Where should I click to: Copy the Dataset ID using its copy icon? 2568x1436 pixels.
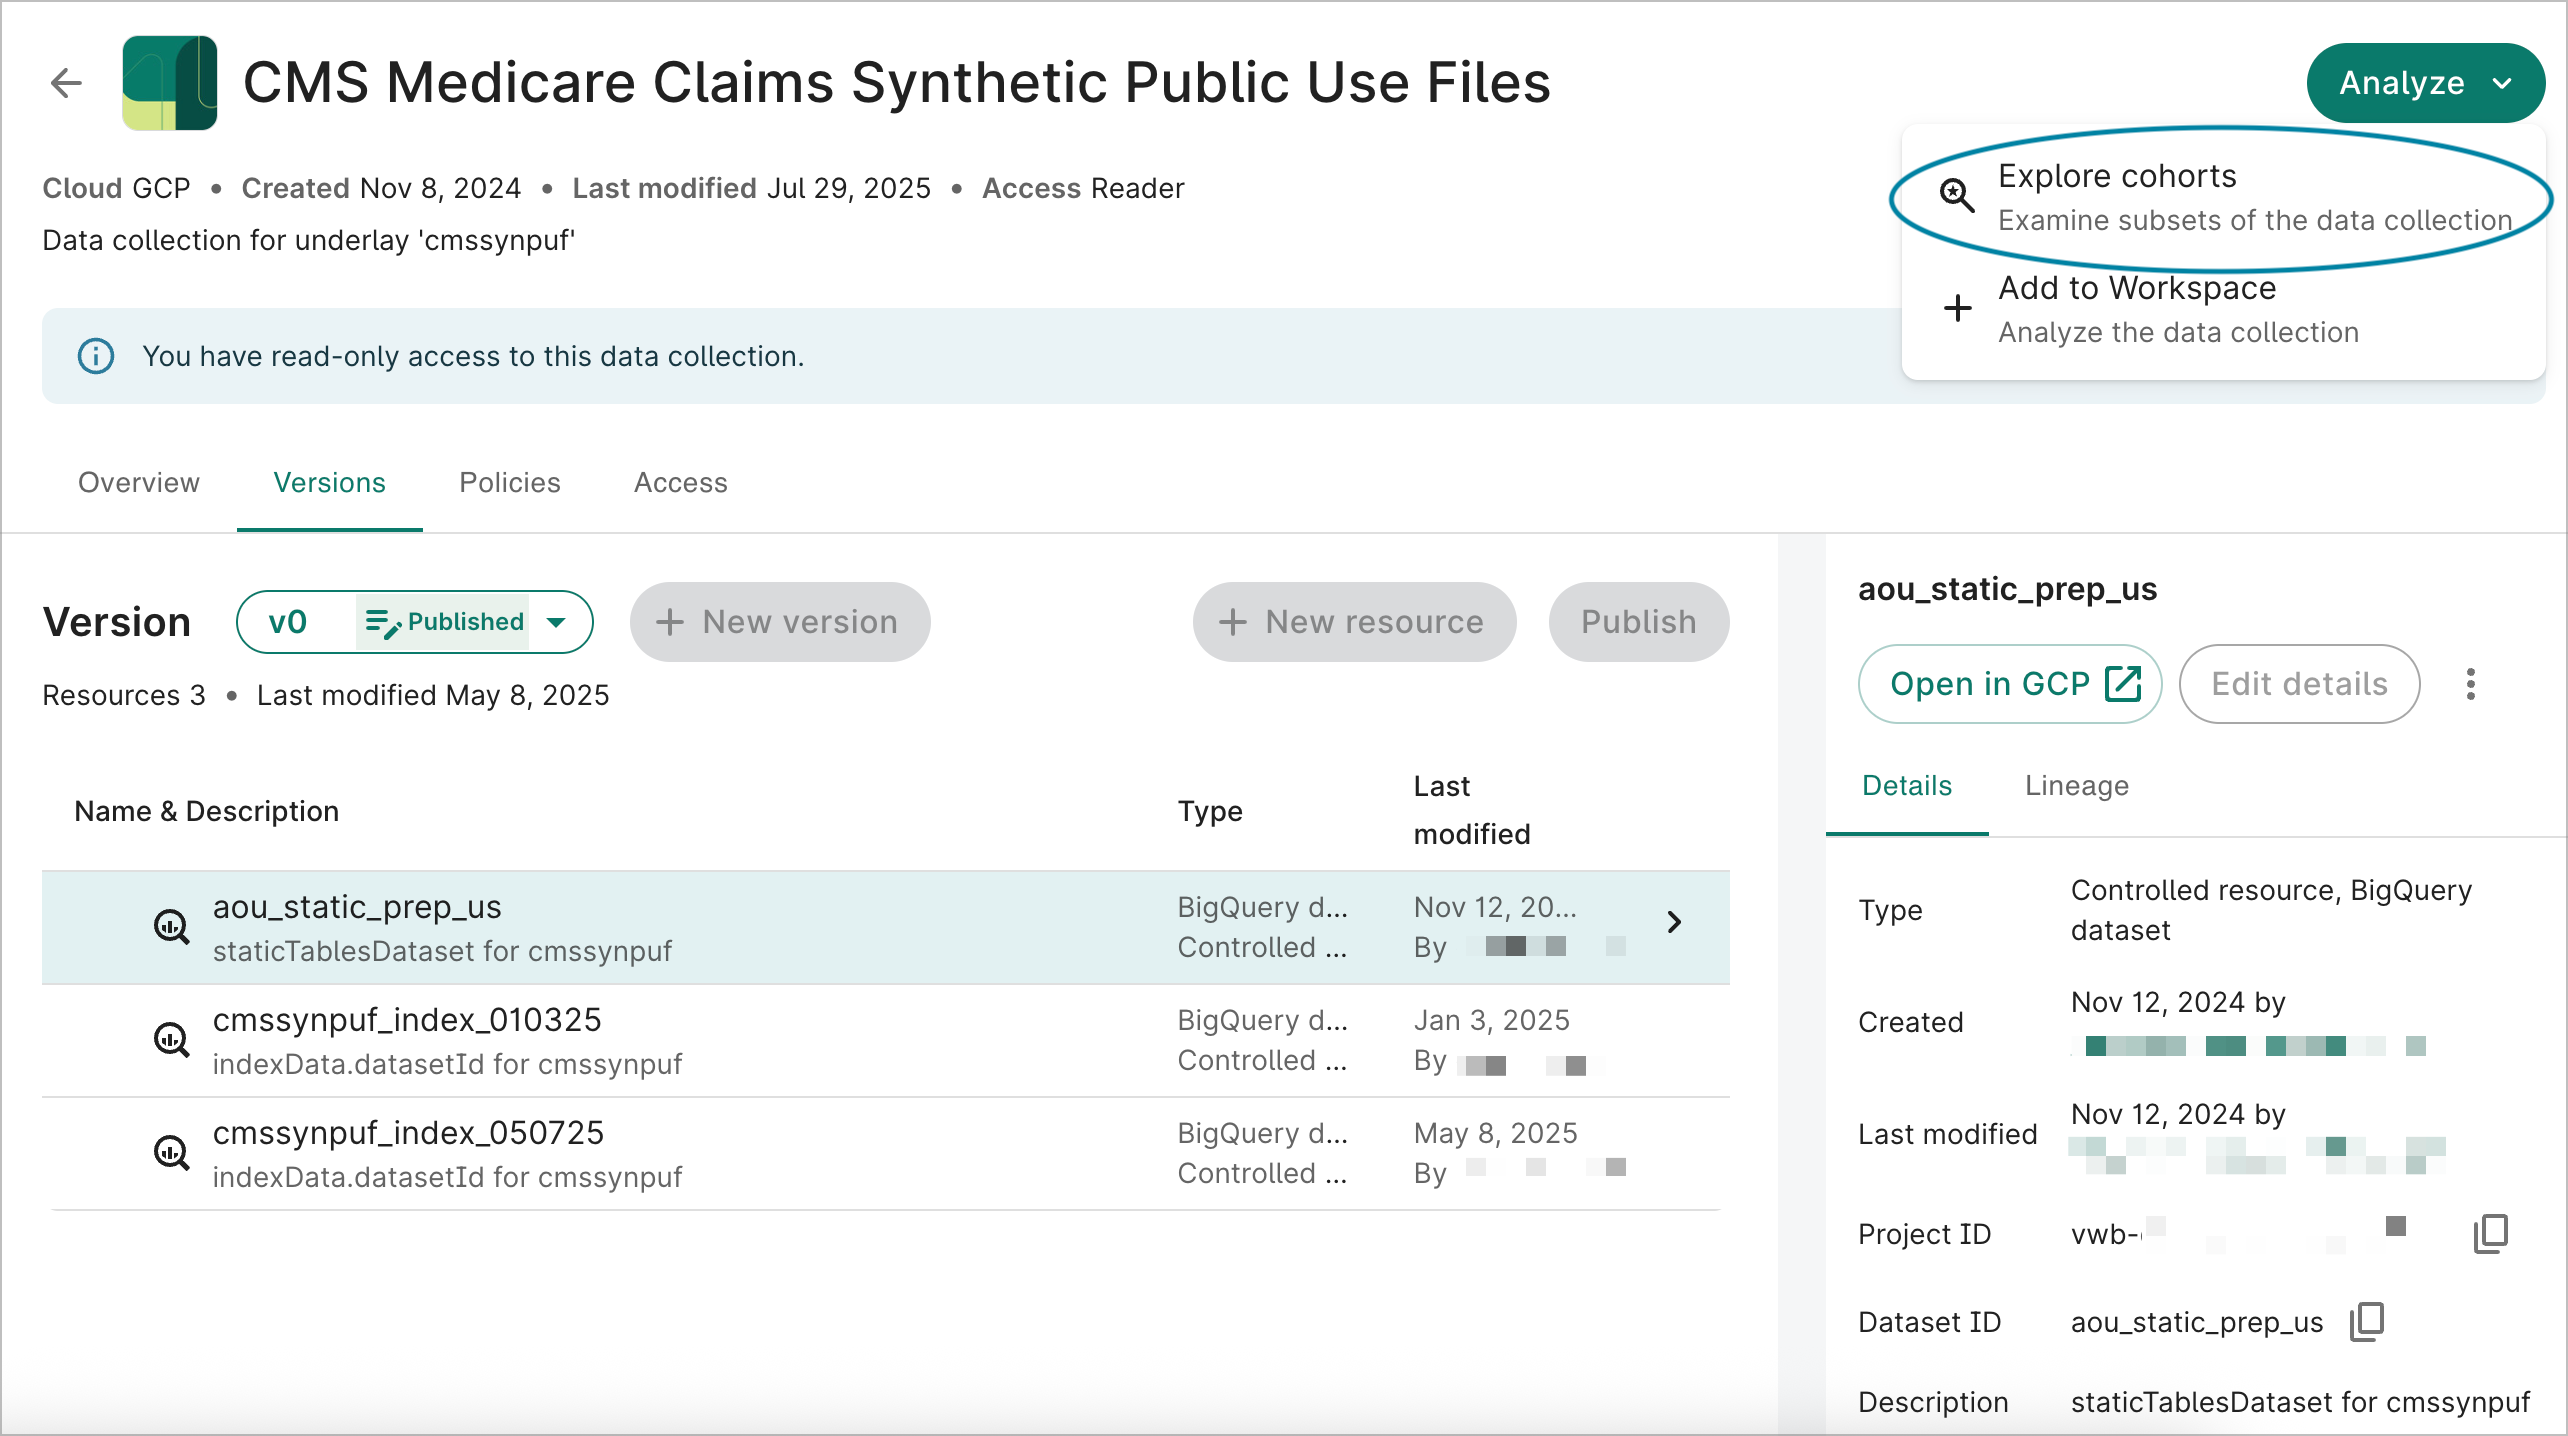tap(2365, 1321)
